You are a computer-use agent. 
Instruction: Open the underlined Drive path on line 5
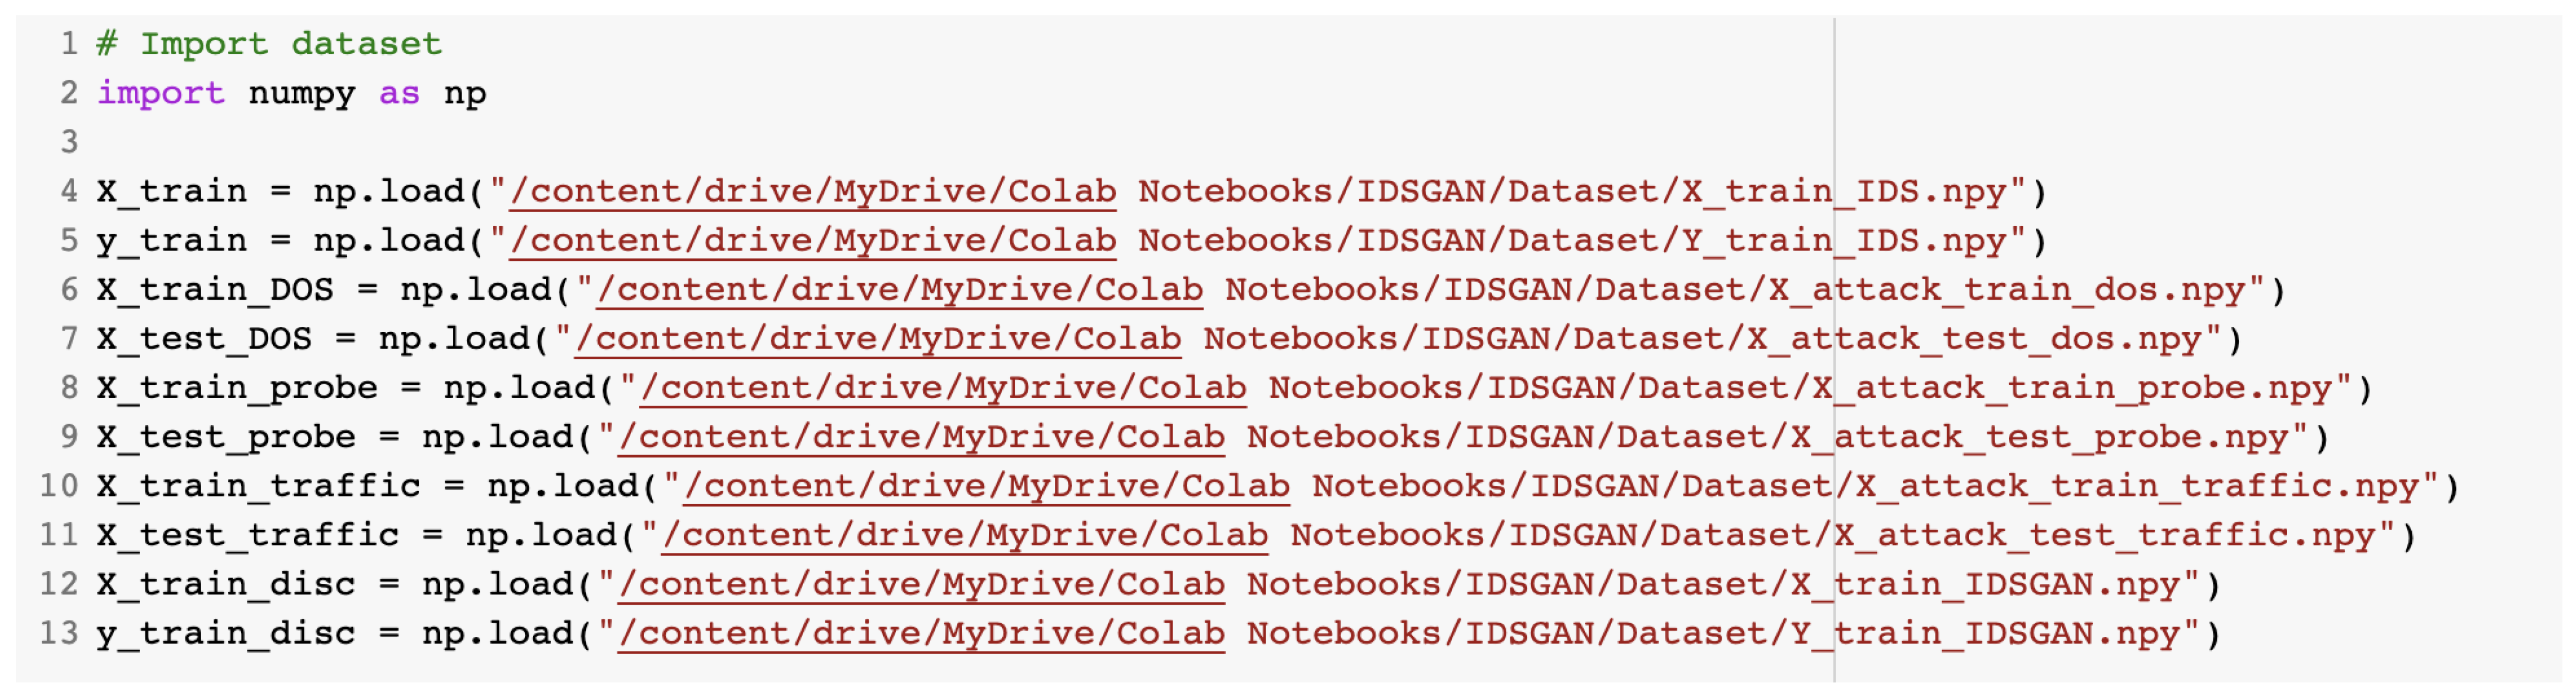812,240
